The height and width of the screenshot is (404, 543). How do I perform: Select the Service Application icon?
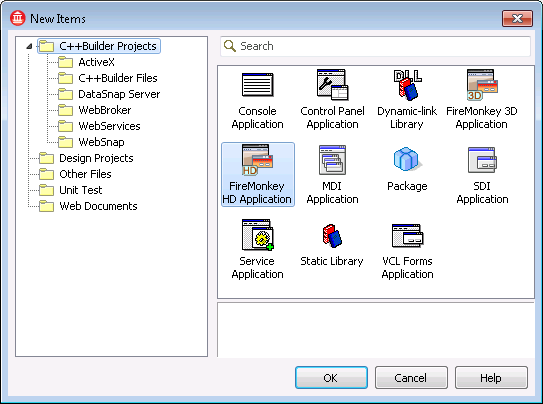click(x=257, y=235)
